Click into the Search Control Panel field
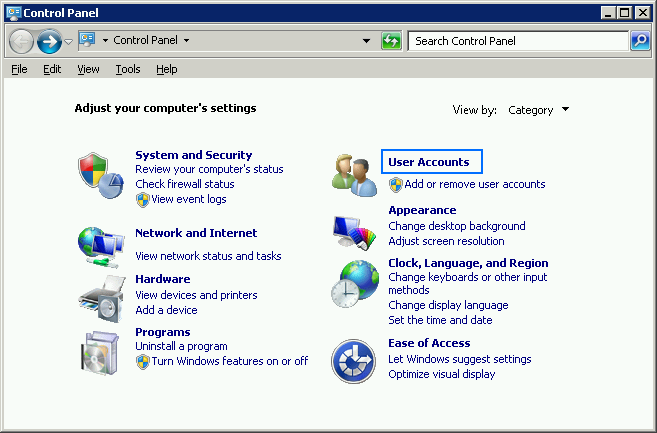The height and width of the screenshot is (433, 657). click(x=518, y=41)
